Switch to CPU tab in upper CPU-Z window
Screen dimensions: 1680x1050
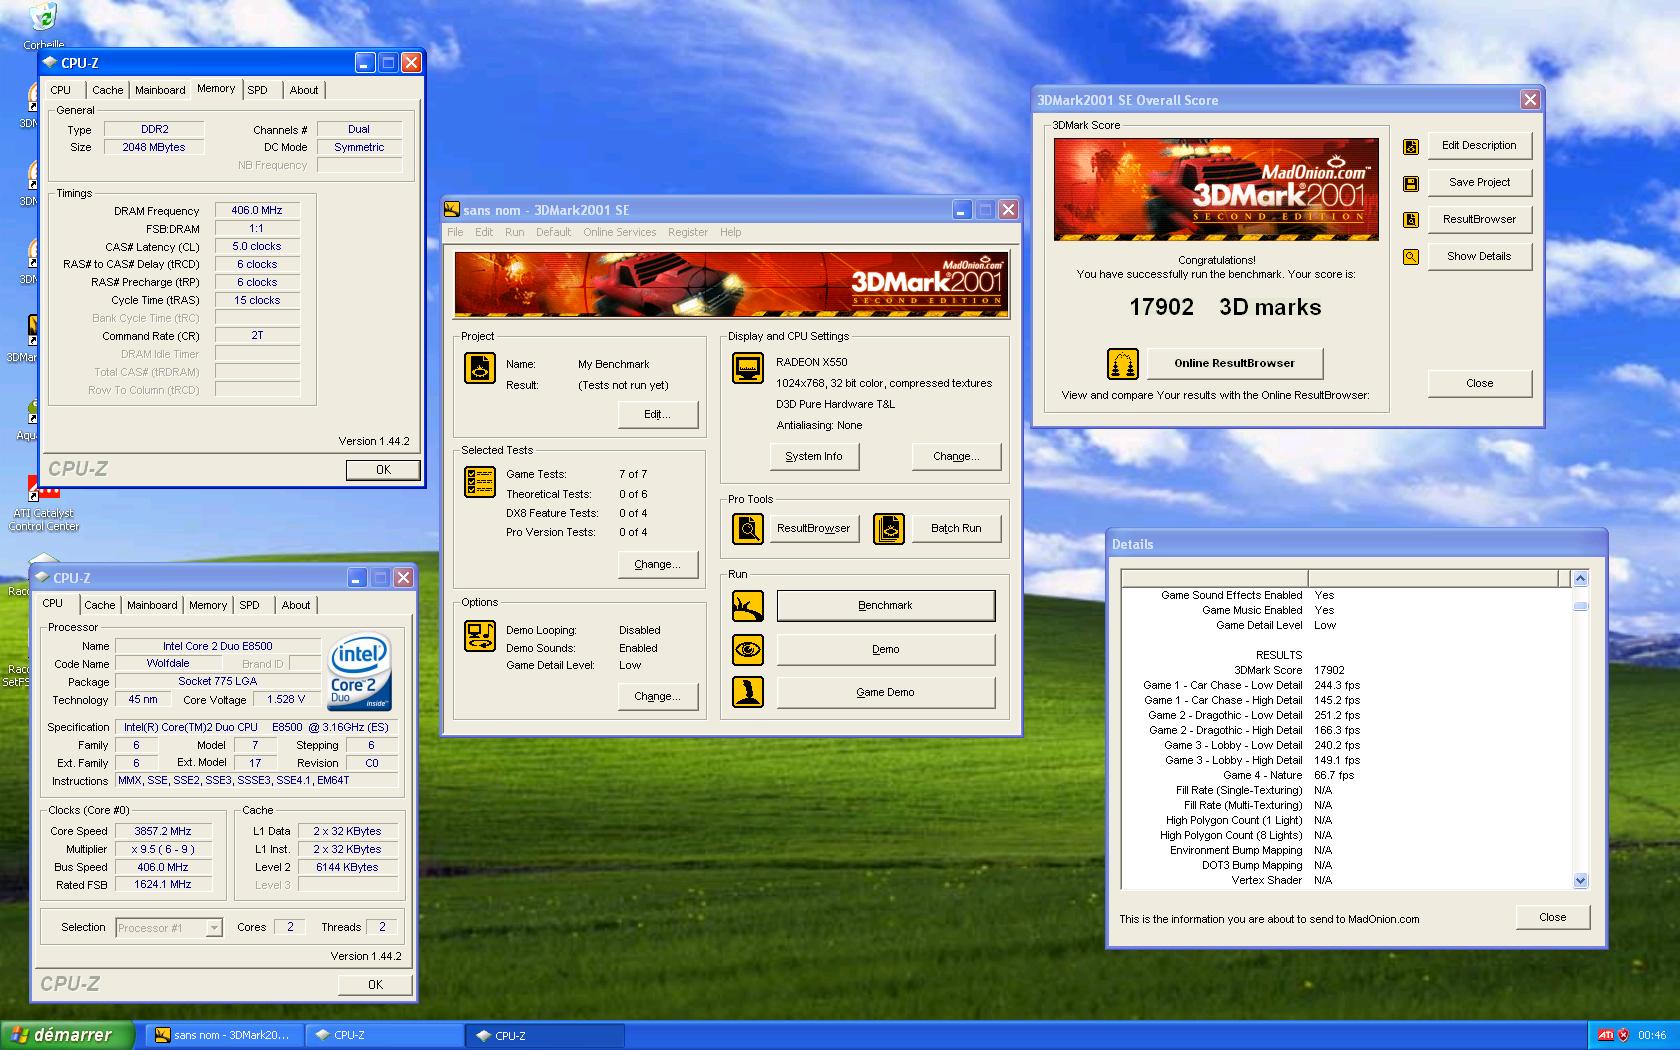click(61, 90)
